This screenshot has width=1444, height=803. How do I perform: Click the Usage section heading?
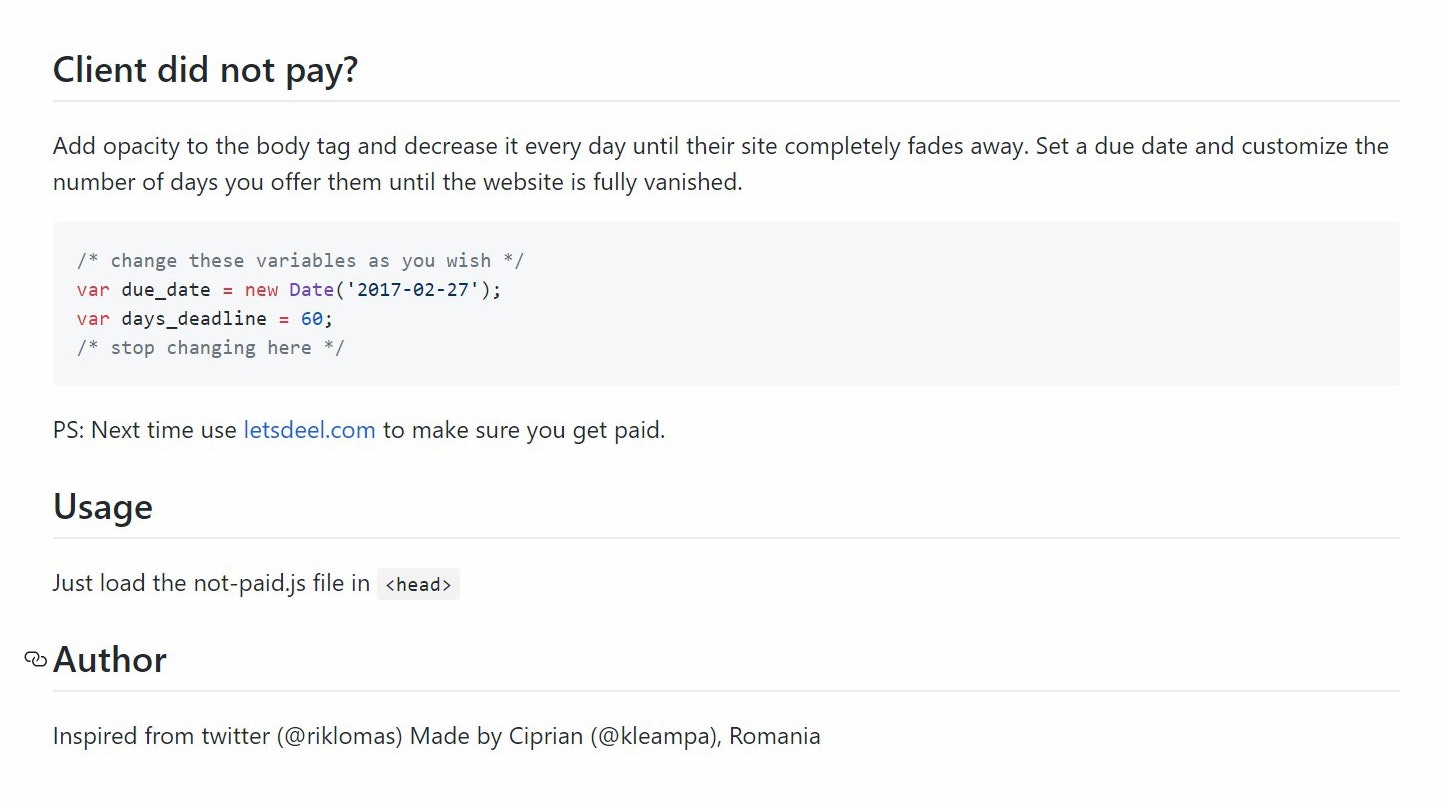point(103,507)
